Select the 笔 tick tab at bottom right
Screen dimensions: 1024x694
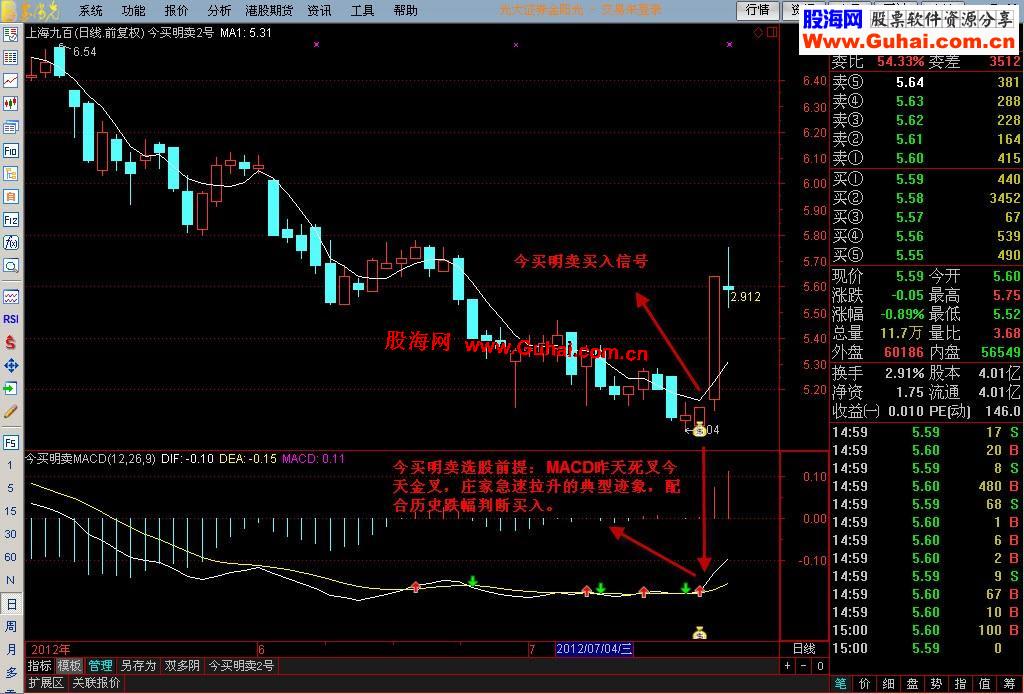(x=840, y=684)
